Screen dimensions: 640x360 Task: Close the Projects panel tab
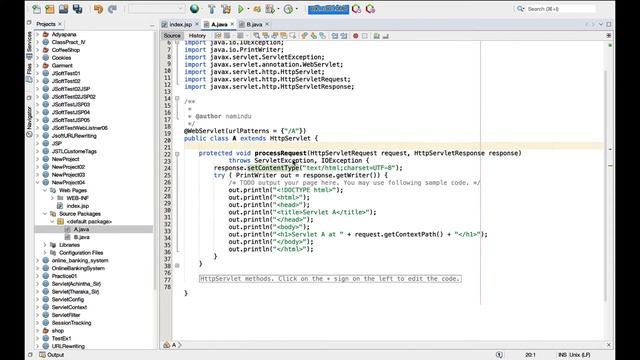[x=60, y=24]
